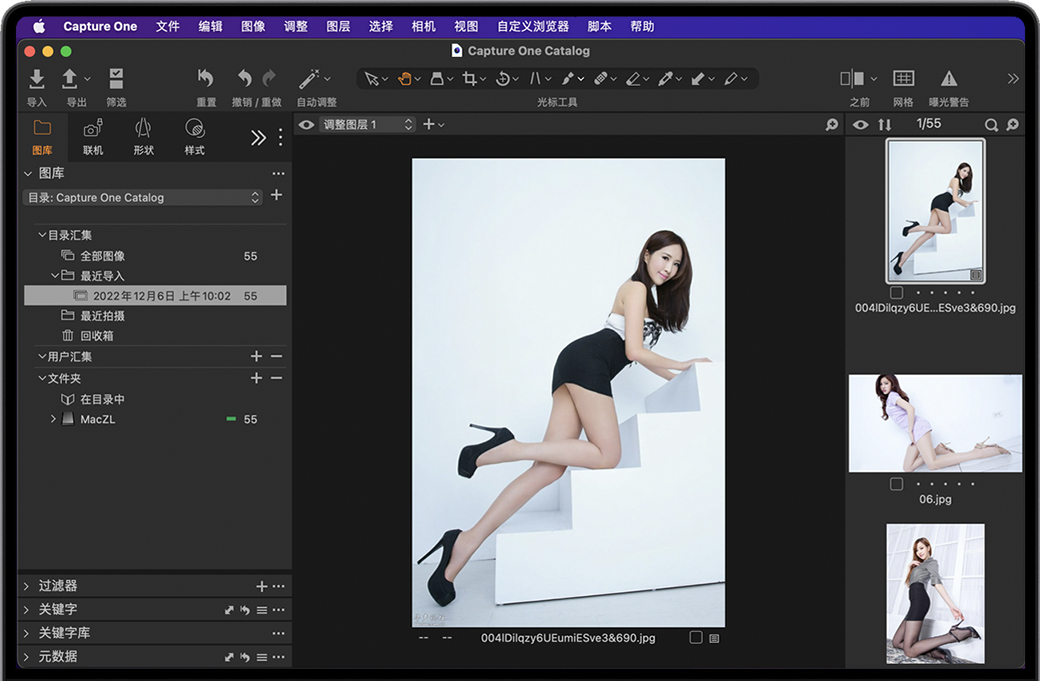Check the box under the 06.jpg thumbnail
The width and height of the screenshot is (1040, 681).
[896, 484]
